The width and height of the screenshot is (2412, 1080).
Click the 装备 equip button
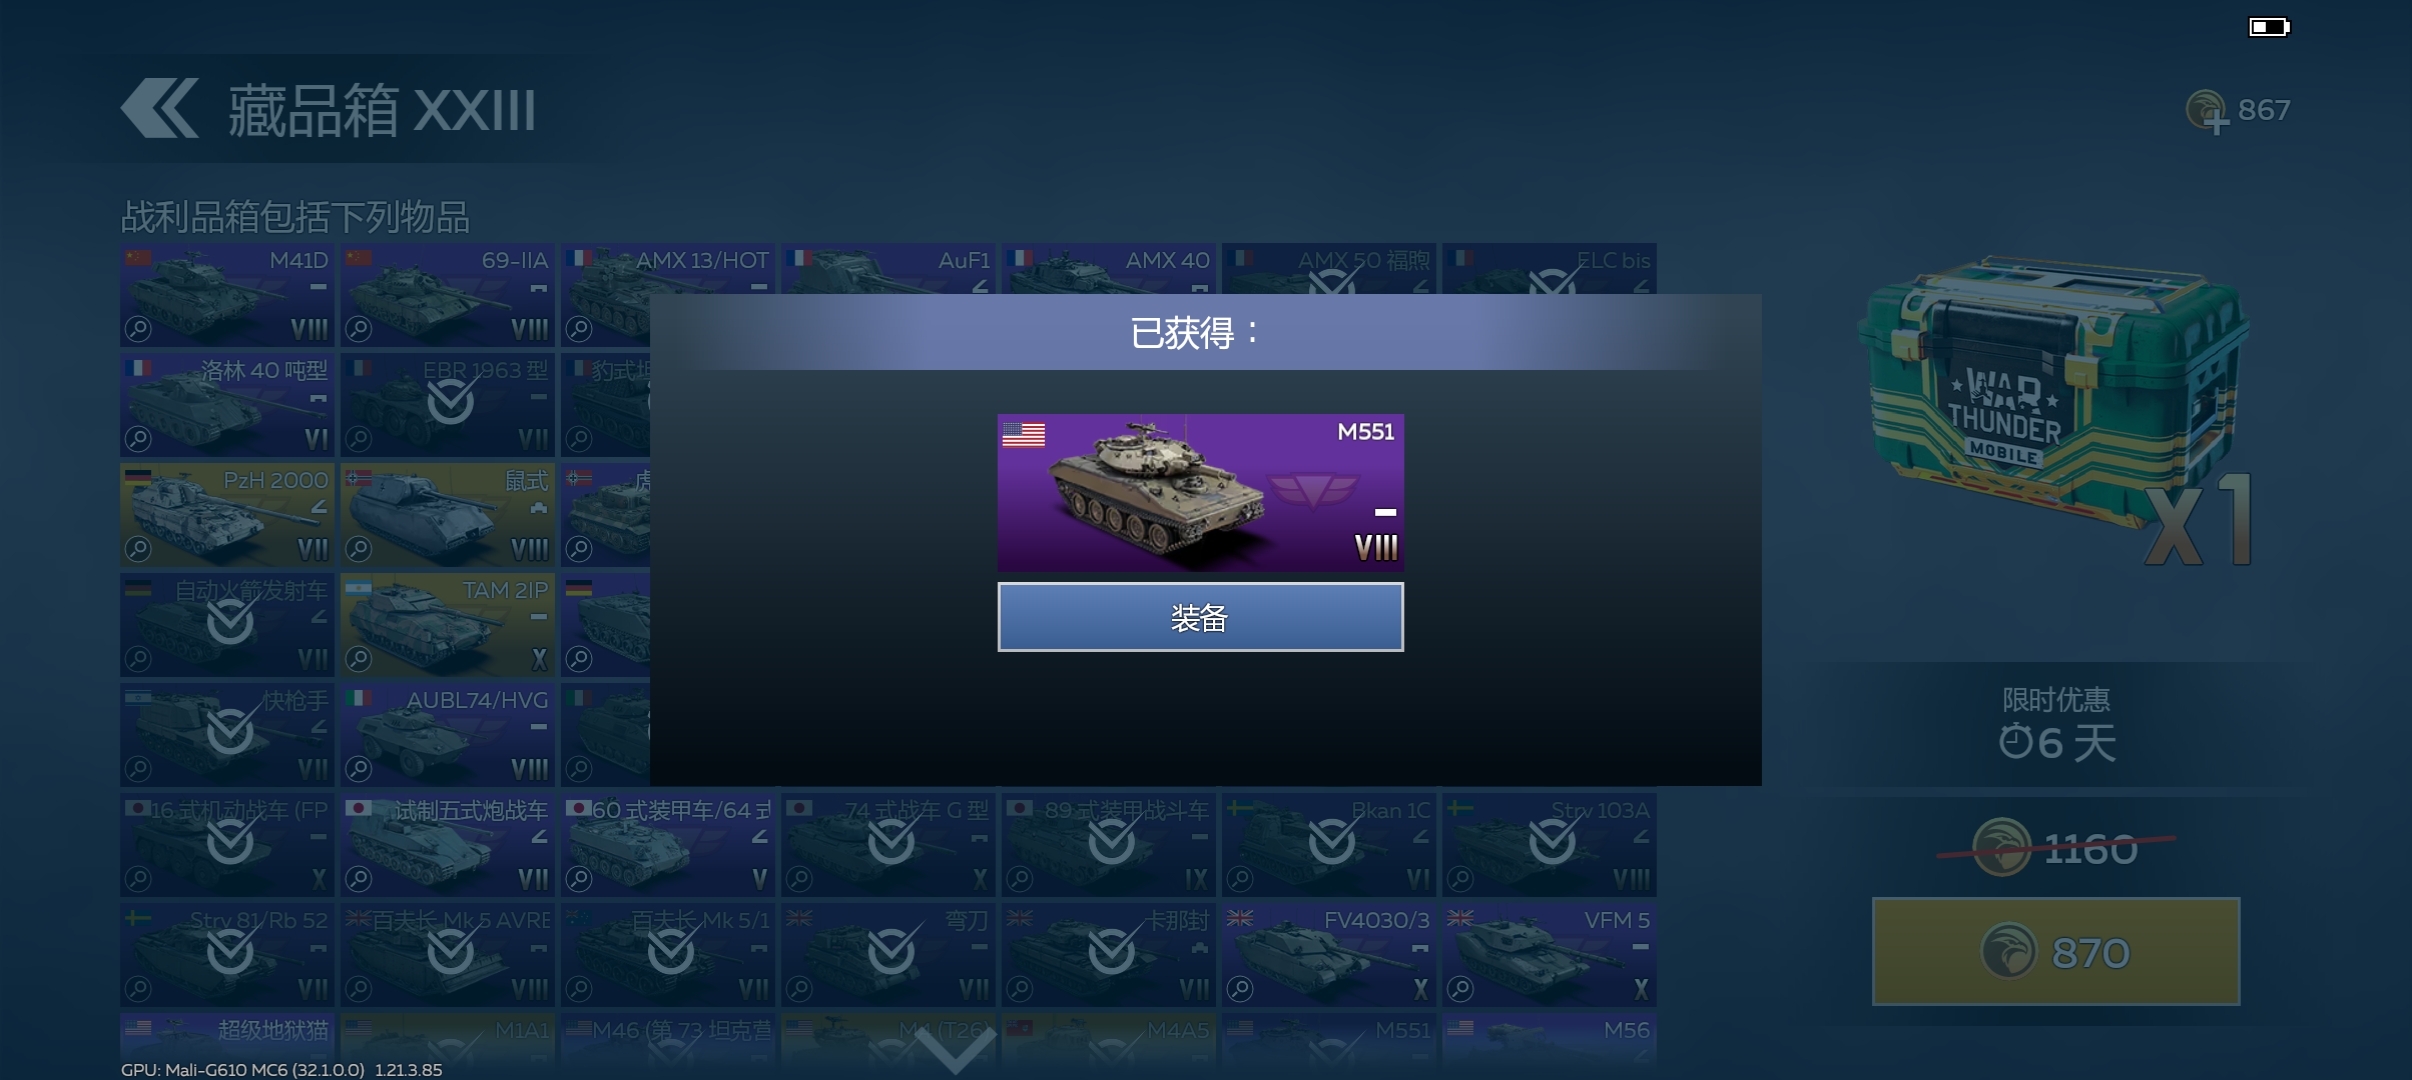point(1200,617)
